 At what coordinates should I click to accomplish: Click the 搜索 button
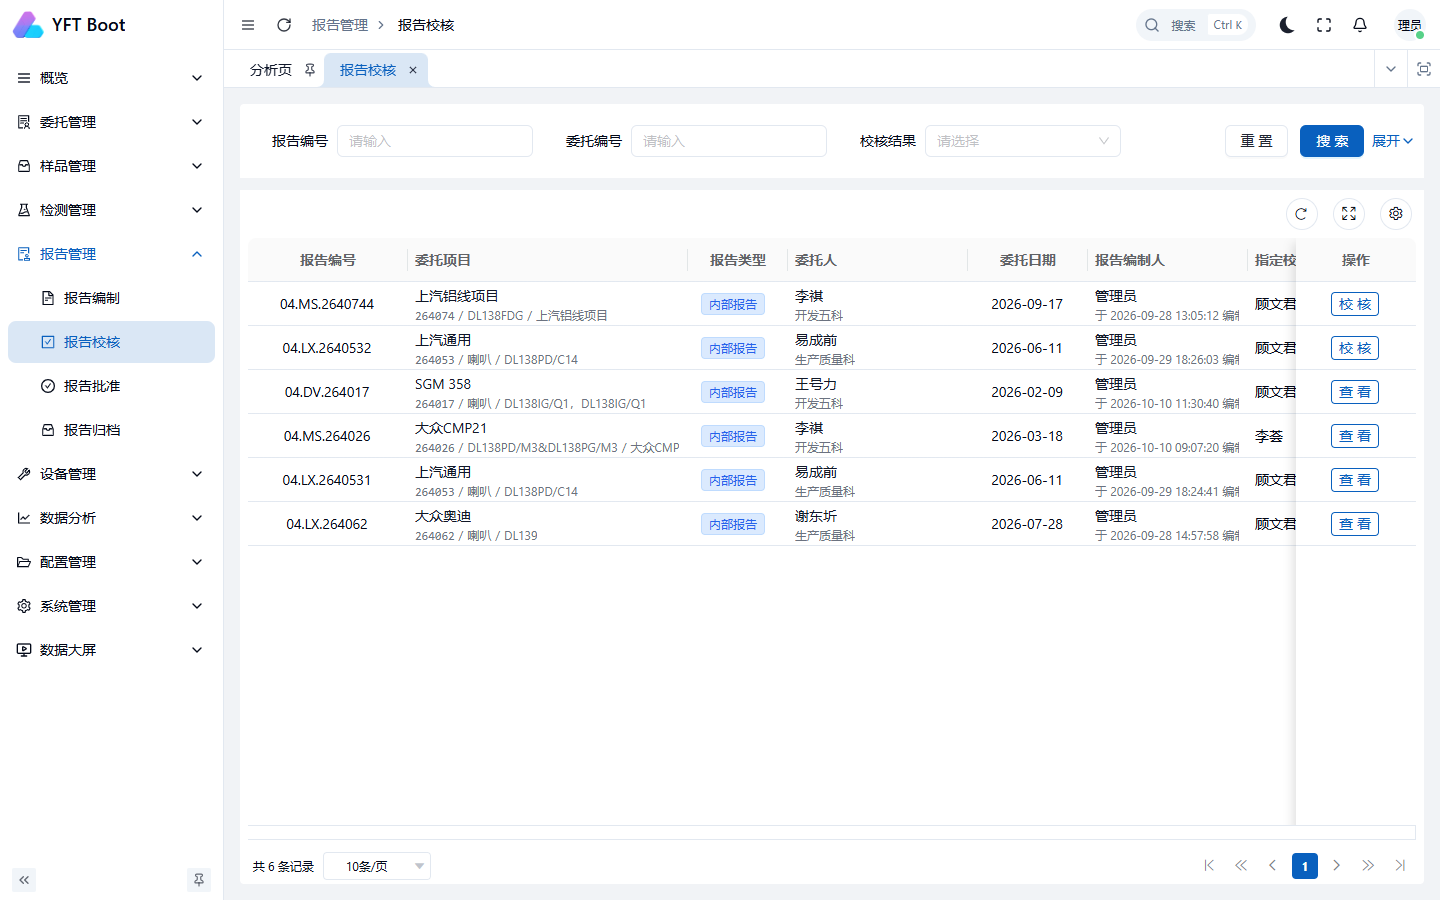click(1332, 141)
